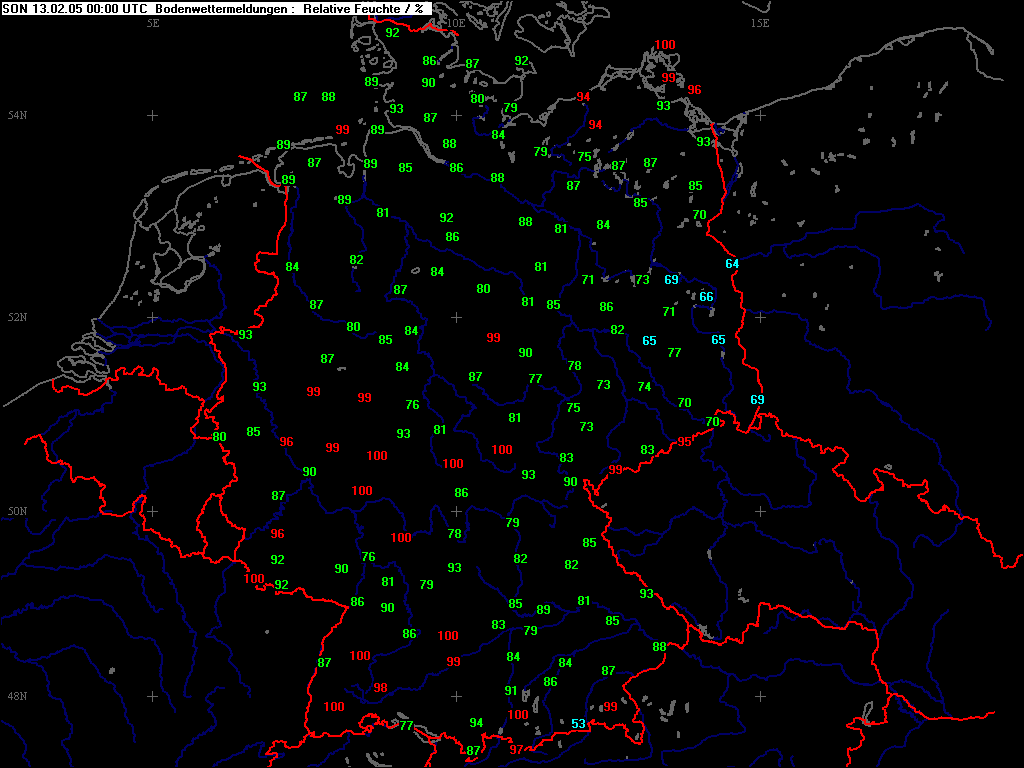Click the 48N latitude label
This screenshot has width=1024, height=768.
pos(17,696)
